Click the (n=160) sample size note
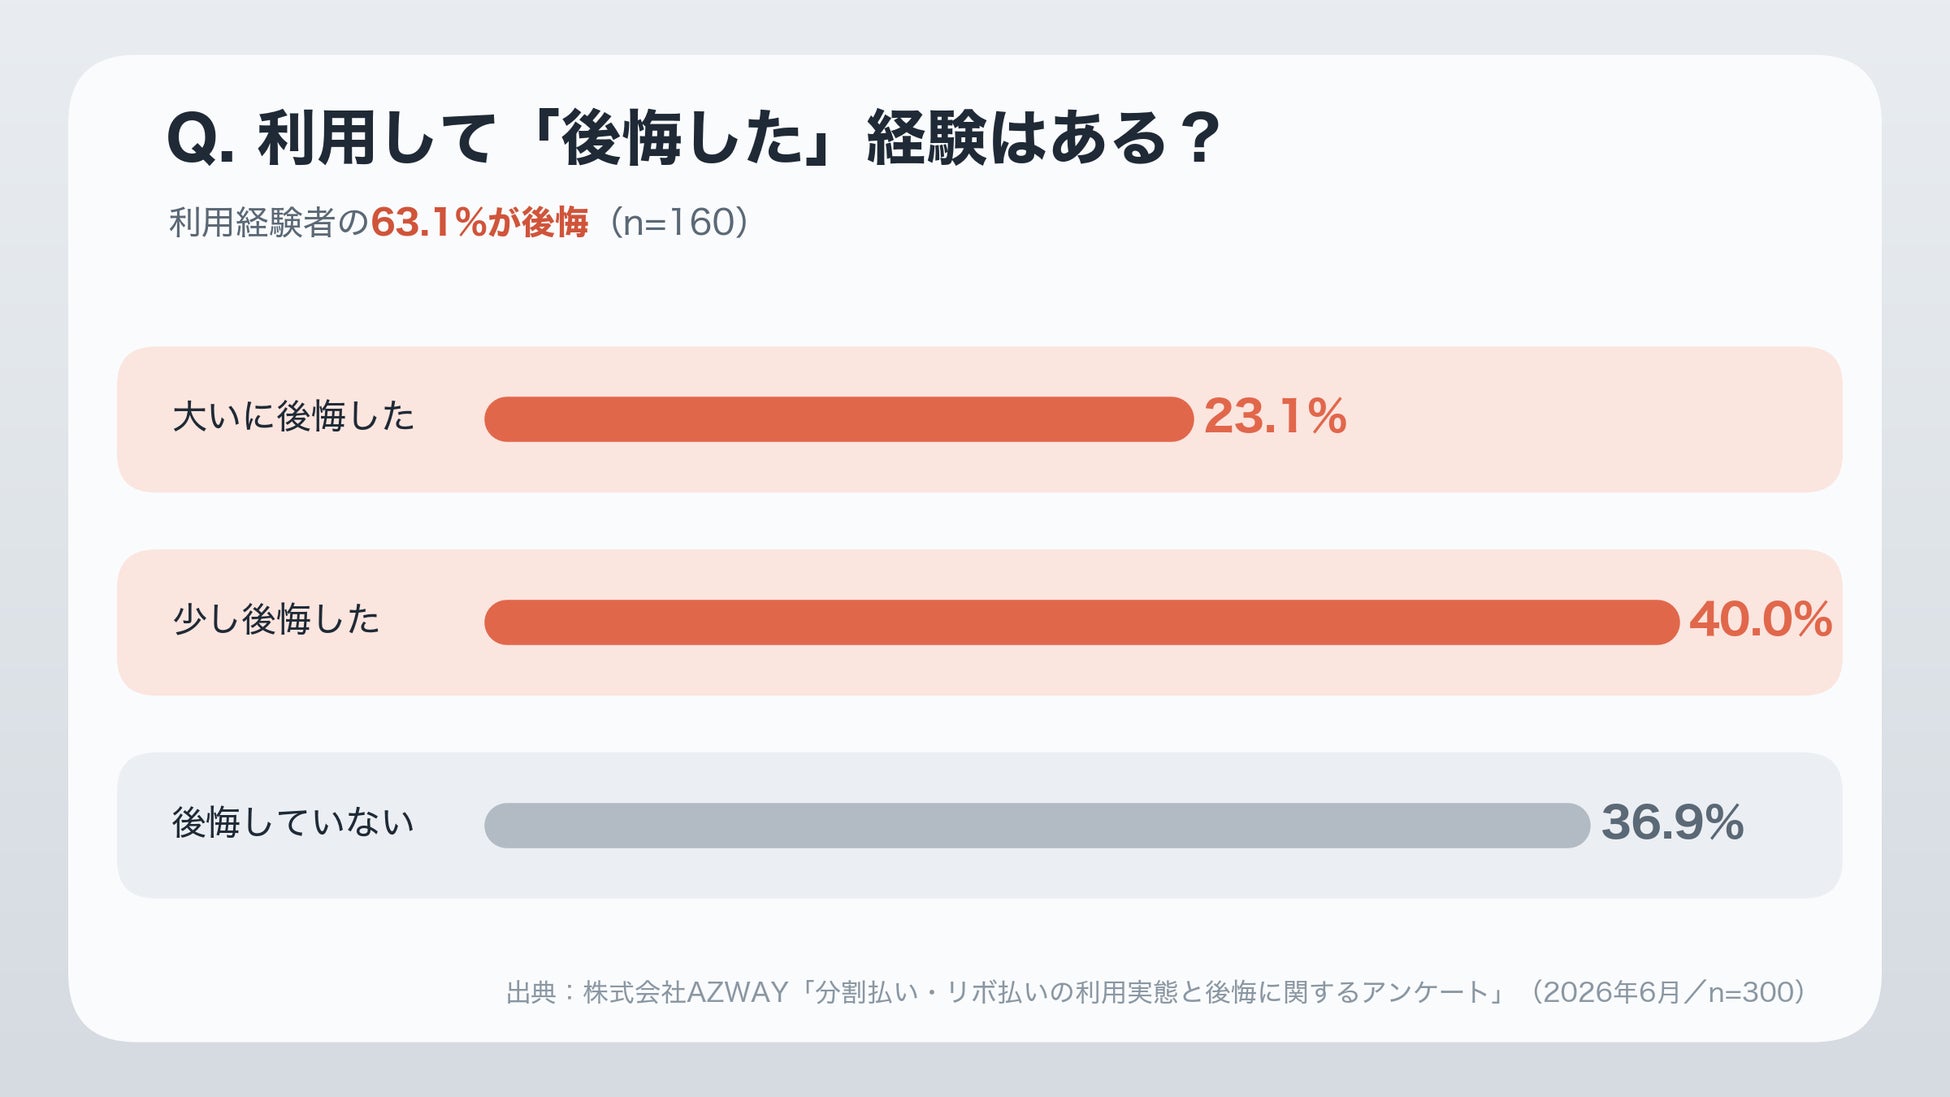The height and width of the screenshot is (1097, 1950). 678,222
